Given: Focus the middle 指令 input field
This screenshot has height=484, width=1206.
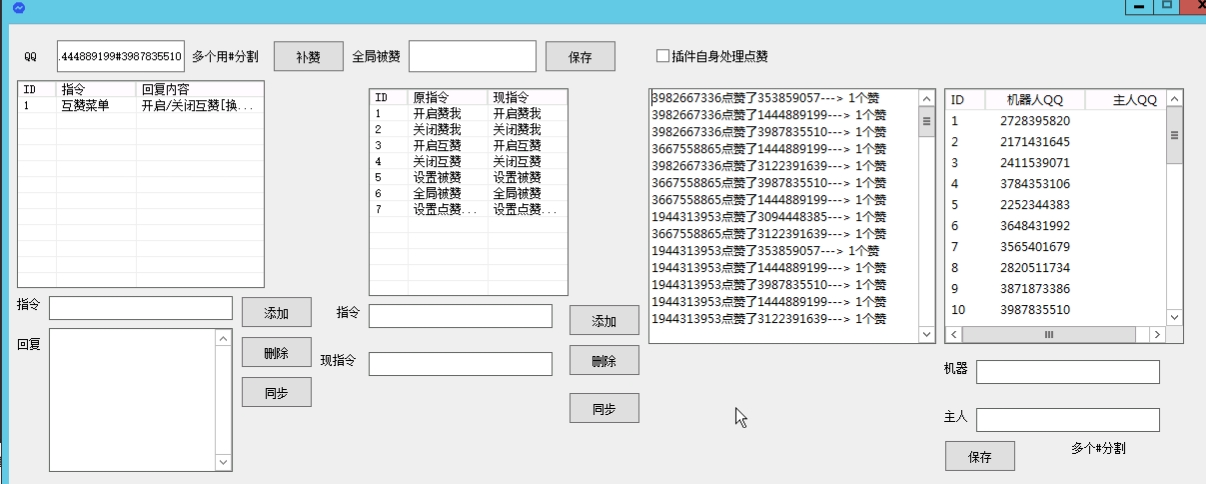Looking at the screenshot, I should 460,316.
